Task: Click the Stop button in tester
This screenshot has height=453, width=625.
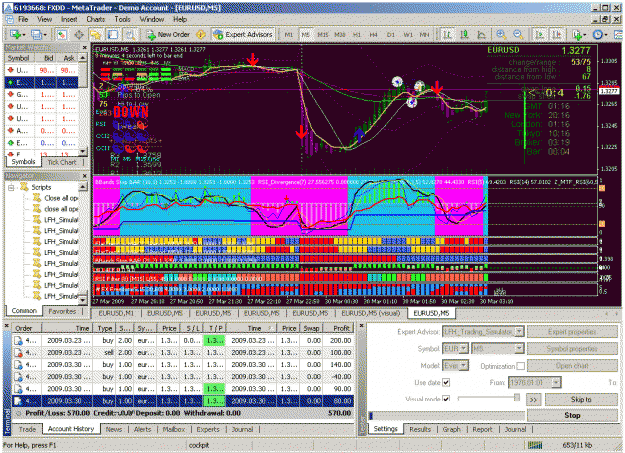Action: pyautogui.click(x=572, y=416)
